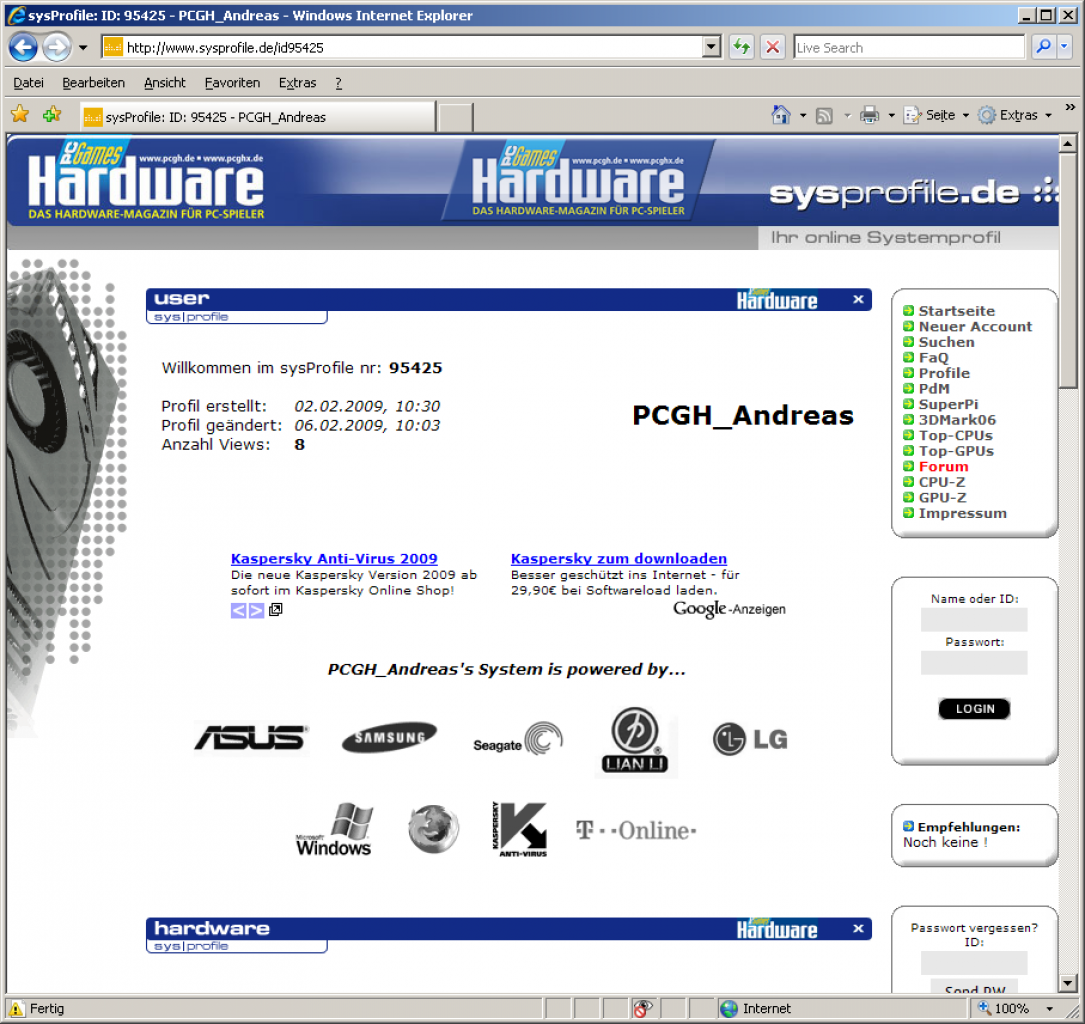Open the address bar URL history dropdown

711,47
